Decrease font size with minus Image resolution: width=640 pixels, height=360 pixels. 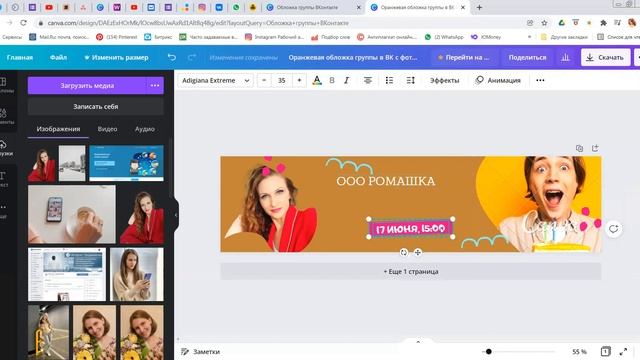click(x=264, y=80)
